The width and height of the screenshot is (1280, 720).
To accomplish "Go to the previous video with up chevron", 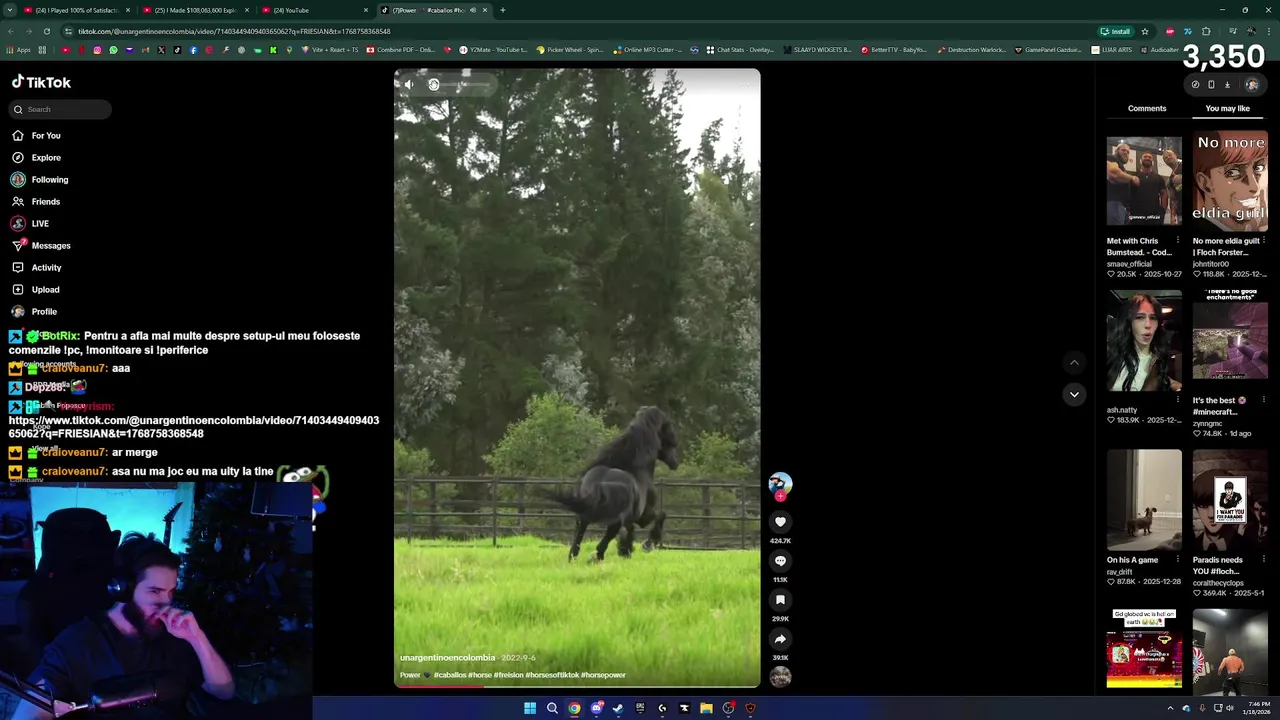I will point(1074,362).
